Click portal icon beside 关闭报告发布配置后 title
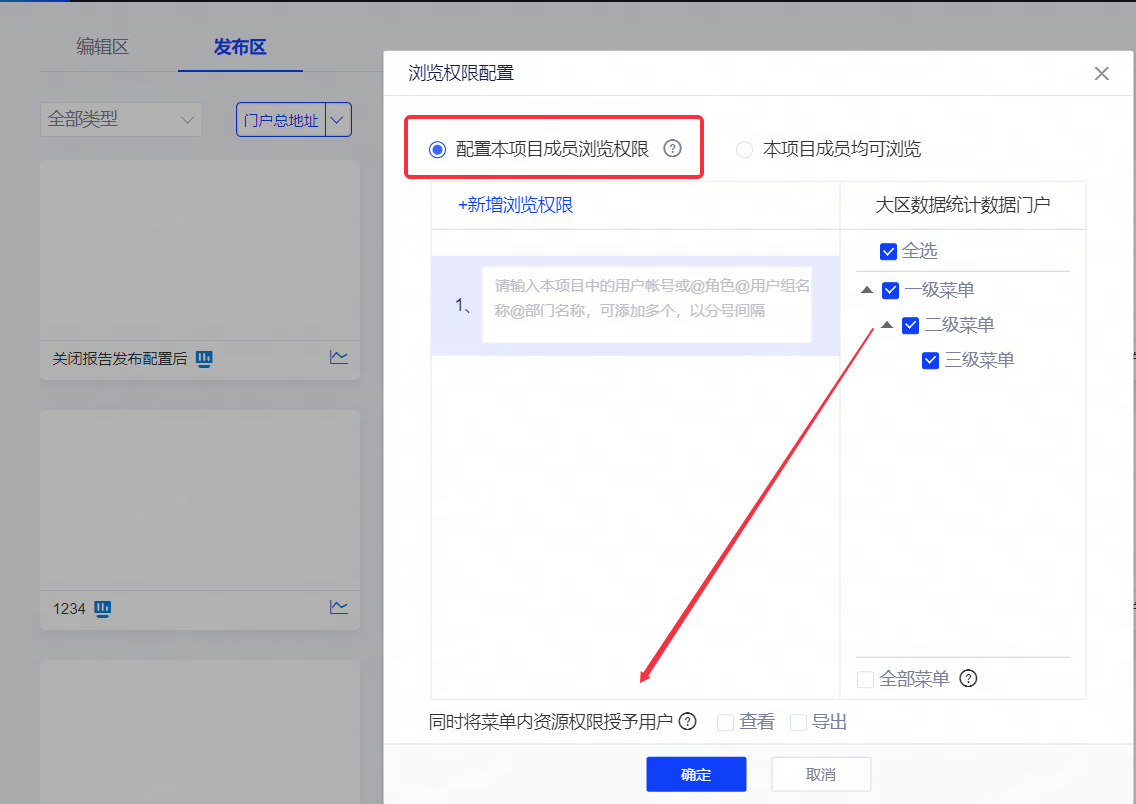The width and height of the screenshot is (1136, 804). coord(204,358)
